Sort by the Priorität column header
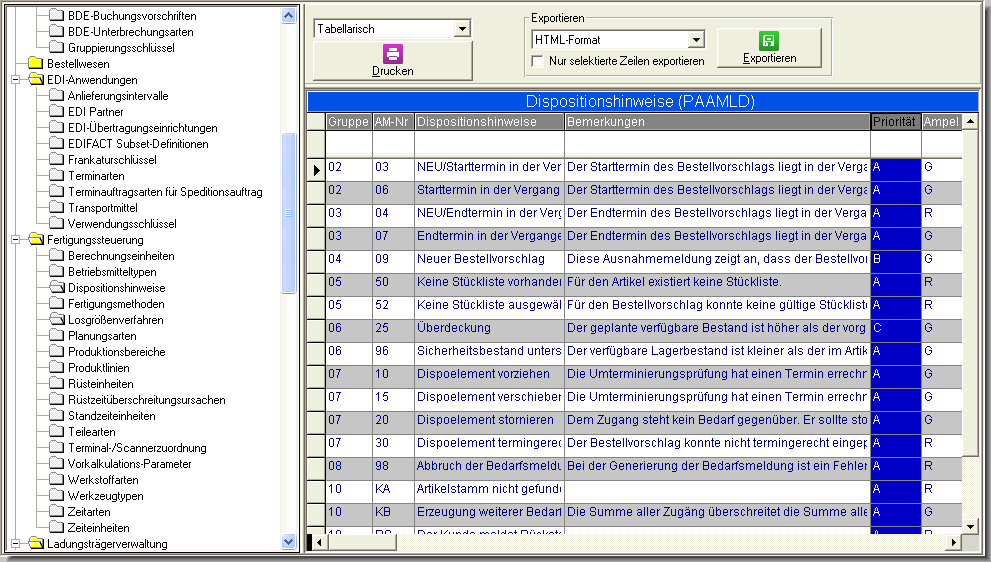This screenshot has height=562, width=991. coord(894,122)
